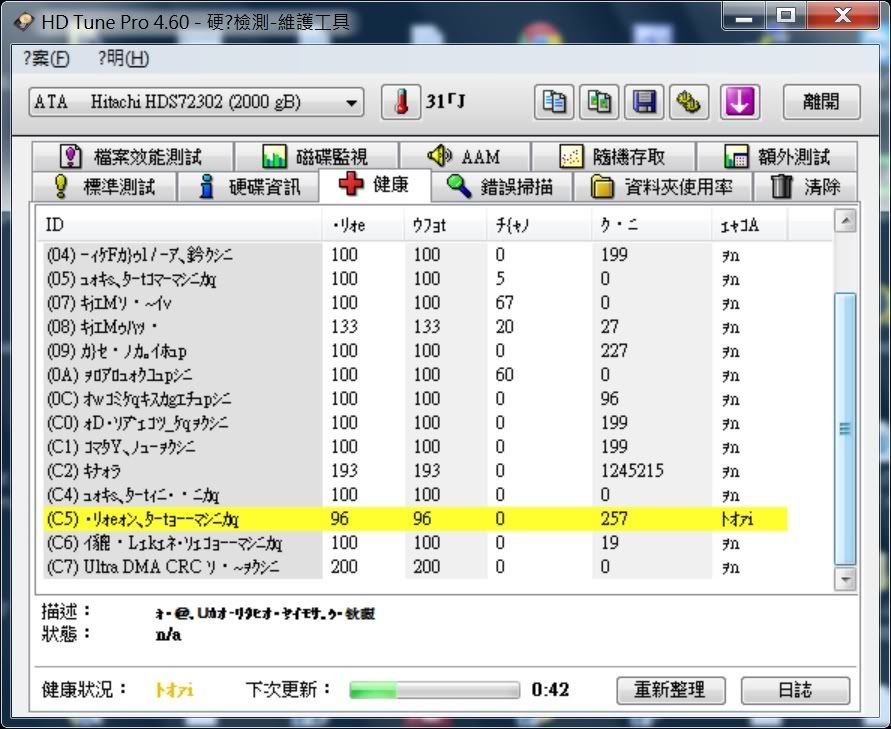Click the data value 1245215

click(632, 471)
